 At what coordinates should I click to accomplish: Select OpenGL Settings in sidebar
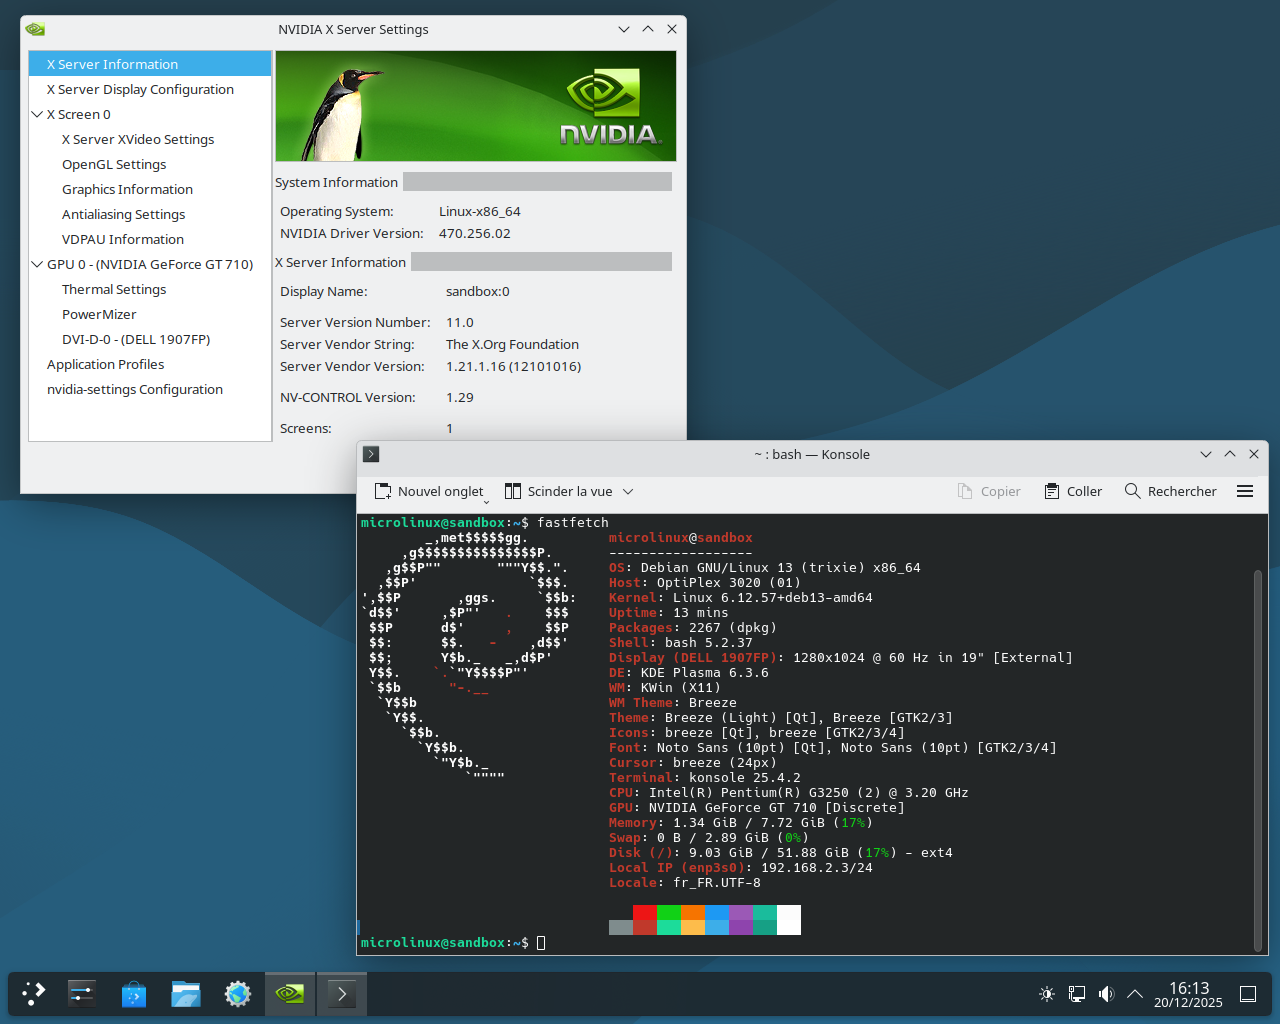[114, 164]
